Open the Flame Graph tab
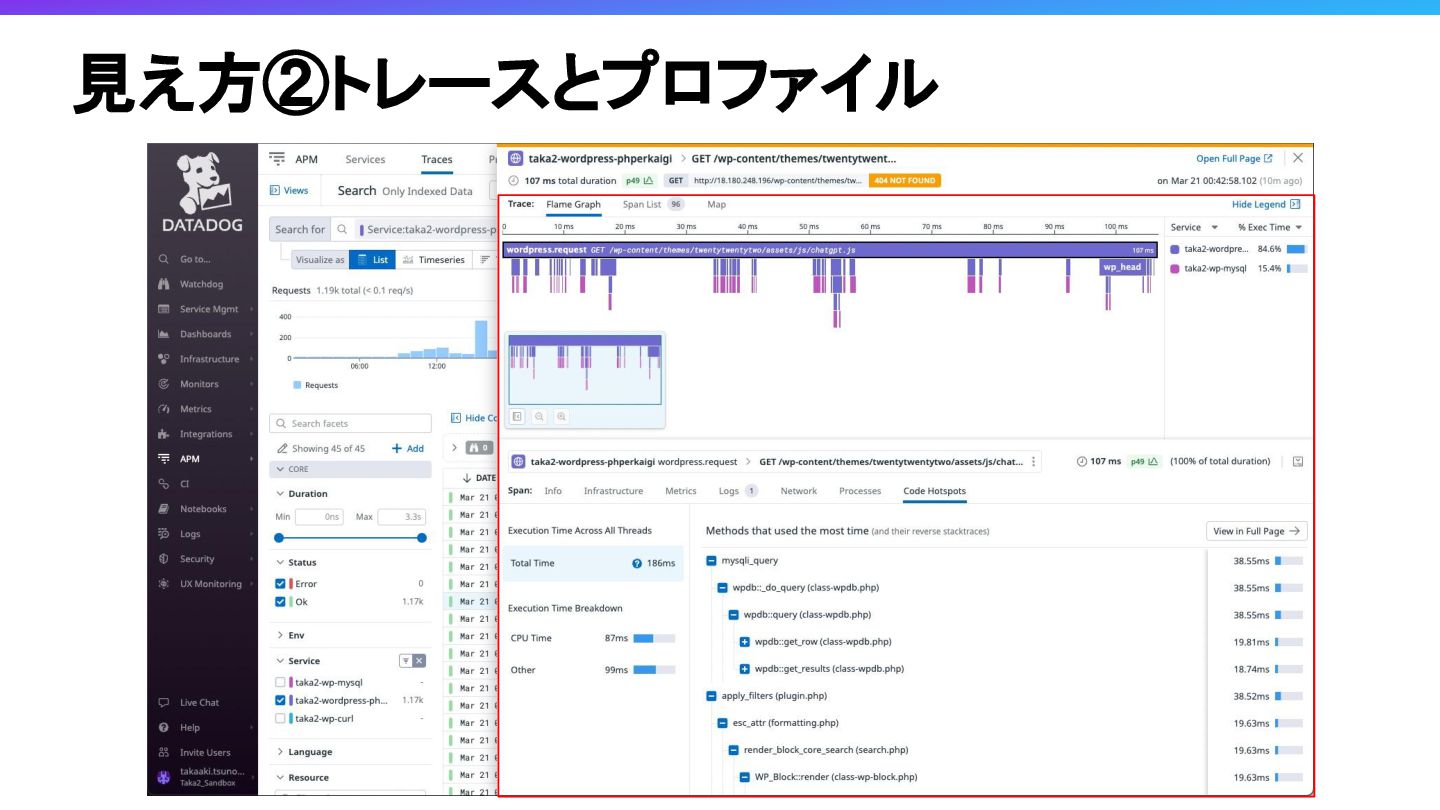 pyautogui.click(x=573, y=205)
